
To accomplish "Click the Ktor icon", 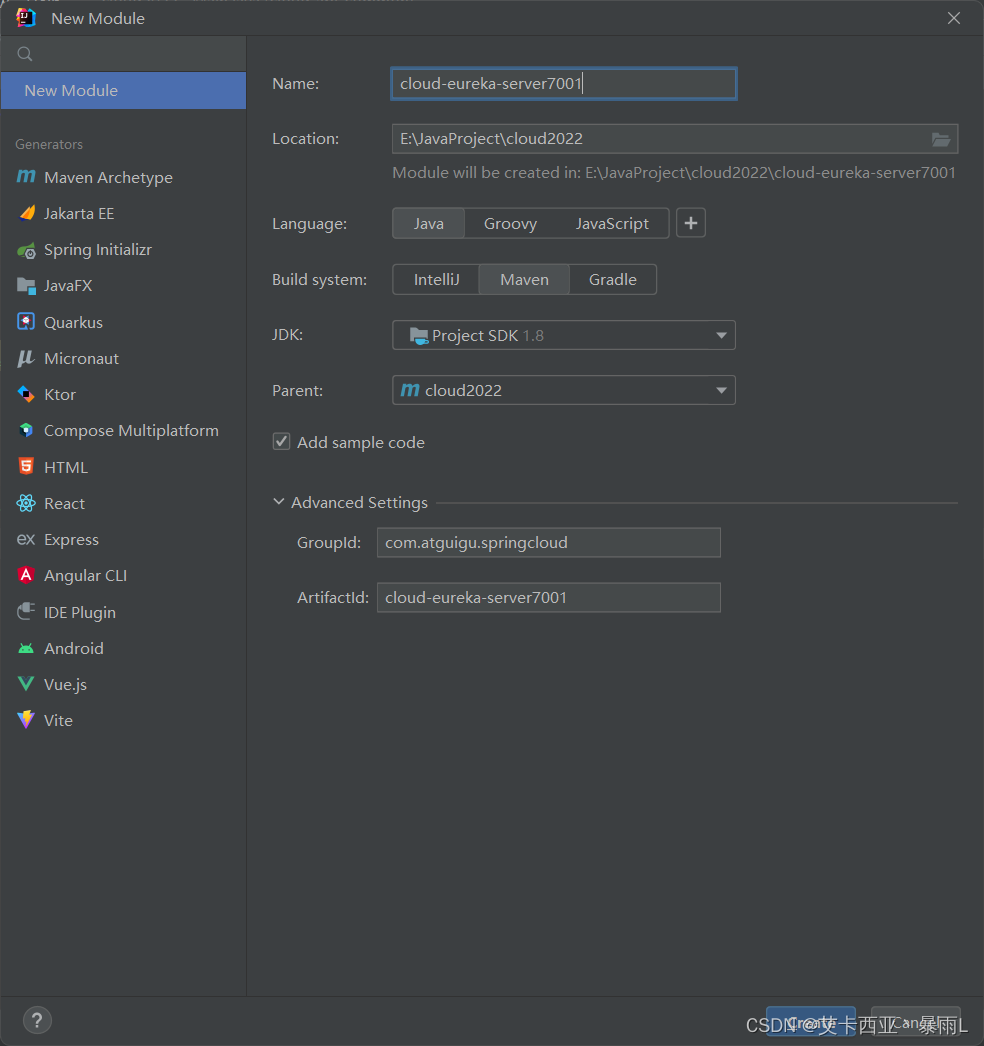I will click(x=26, y=394).
